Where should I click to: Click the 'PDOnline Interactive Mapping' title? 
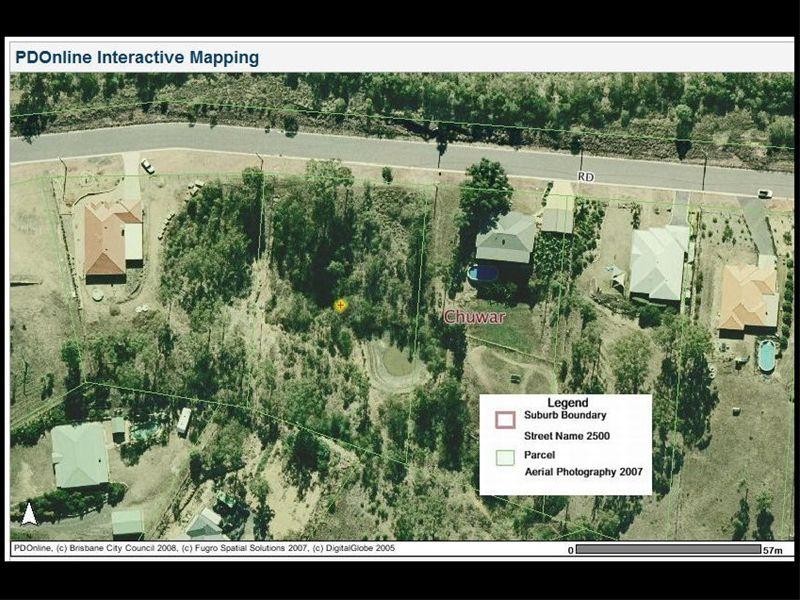coord(137,57)
